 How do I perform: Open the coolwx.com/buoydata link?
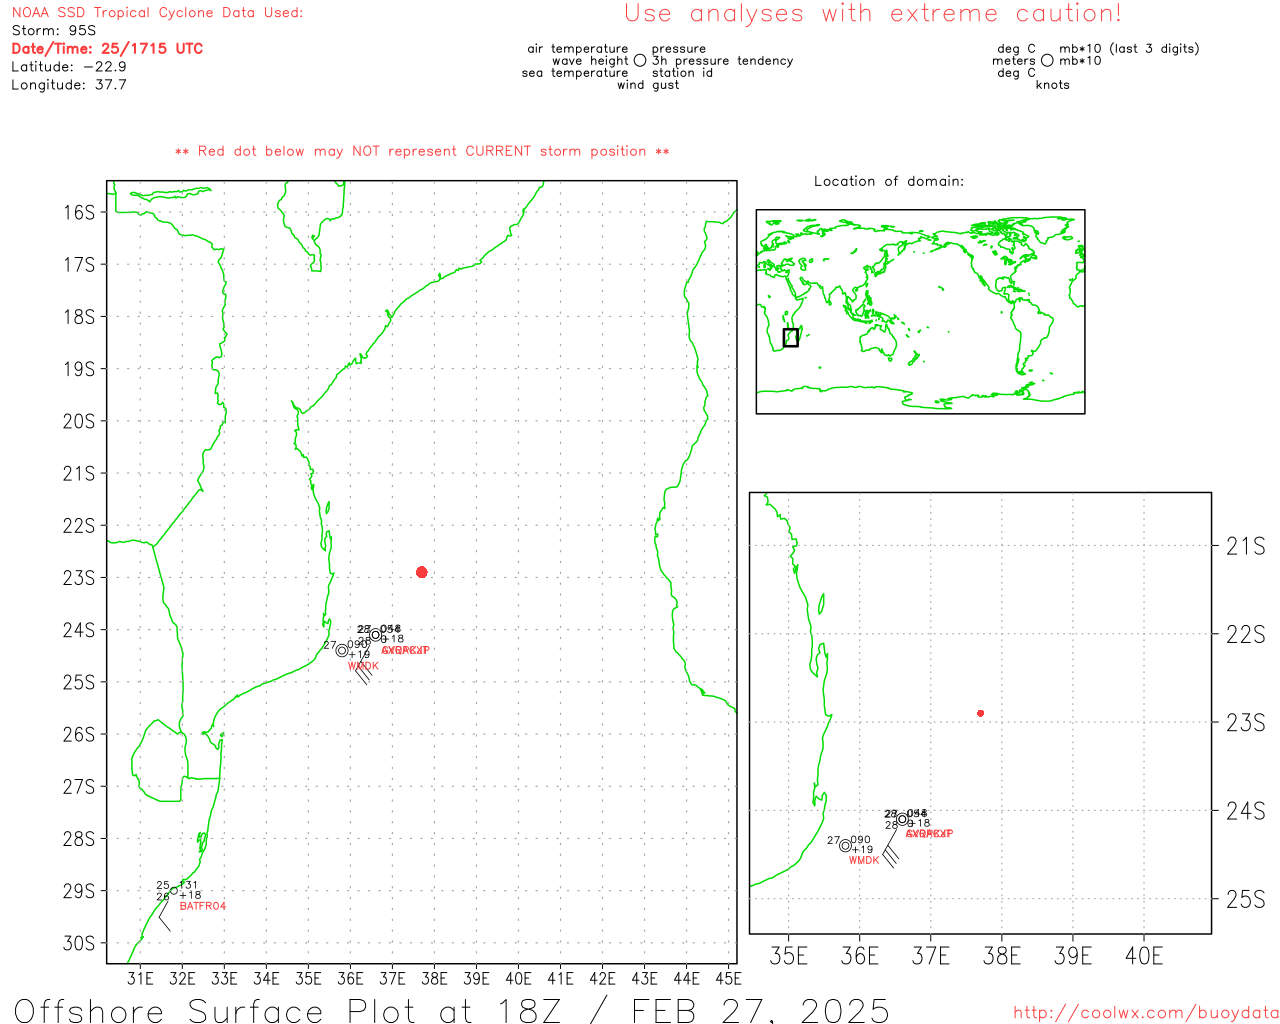click(x=1146, y=1013)
